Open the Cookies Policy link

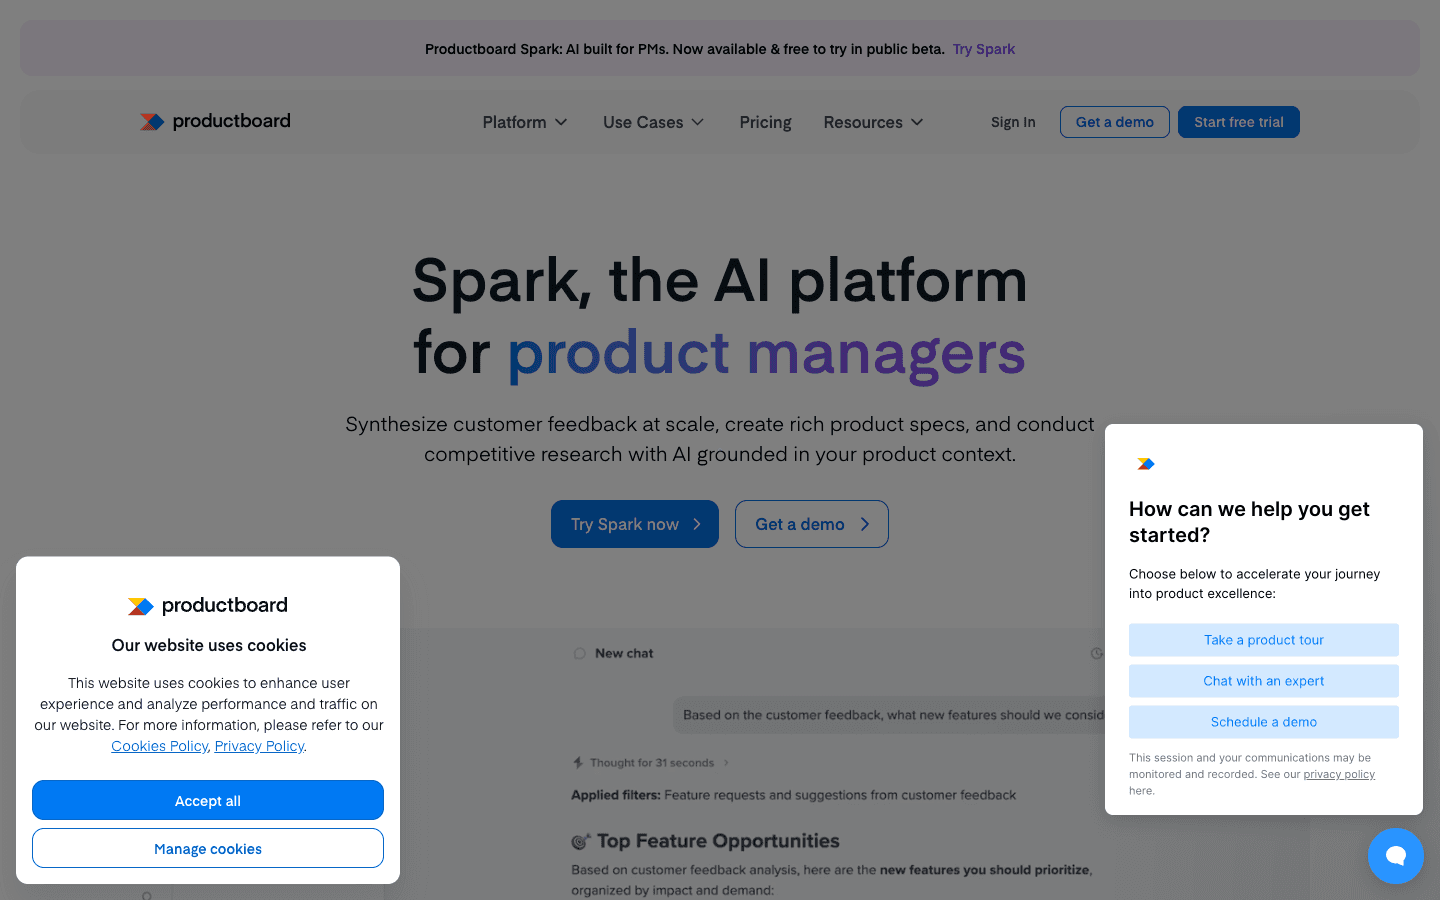(x=159, y=746)
